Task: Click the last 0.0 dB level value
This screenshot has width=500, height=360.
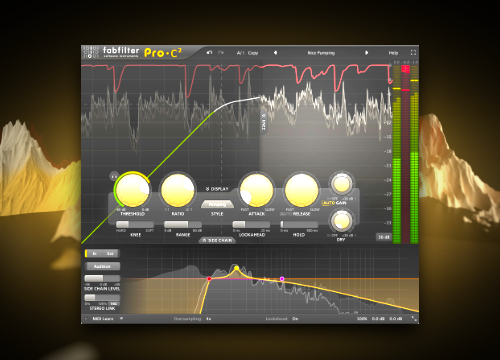Action: pyautogui.click(x=396, y=319)
